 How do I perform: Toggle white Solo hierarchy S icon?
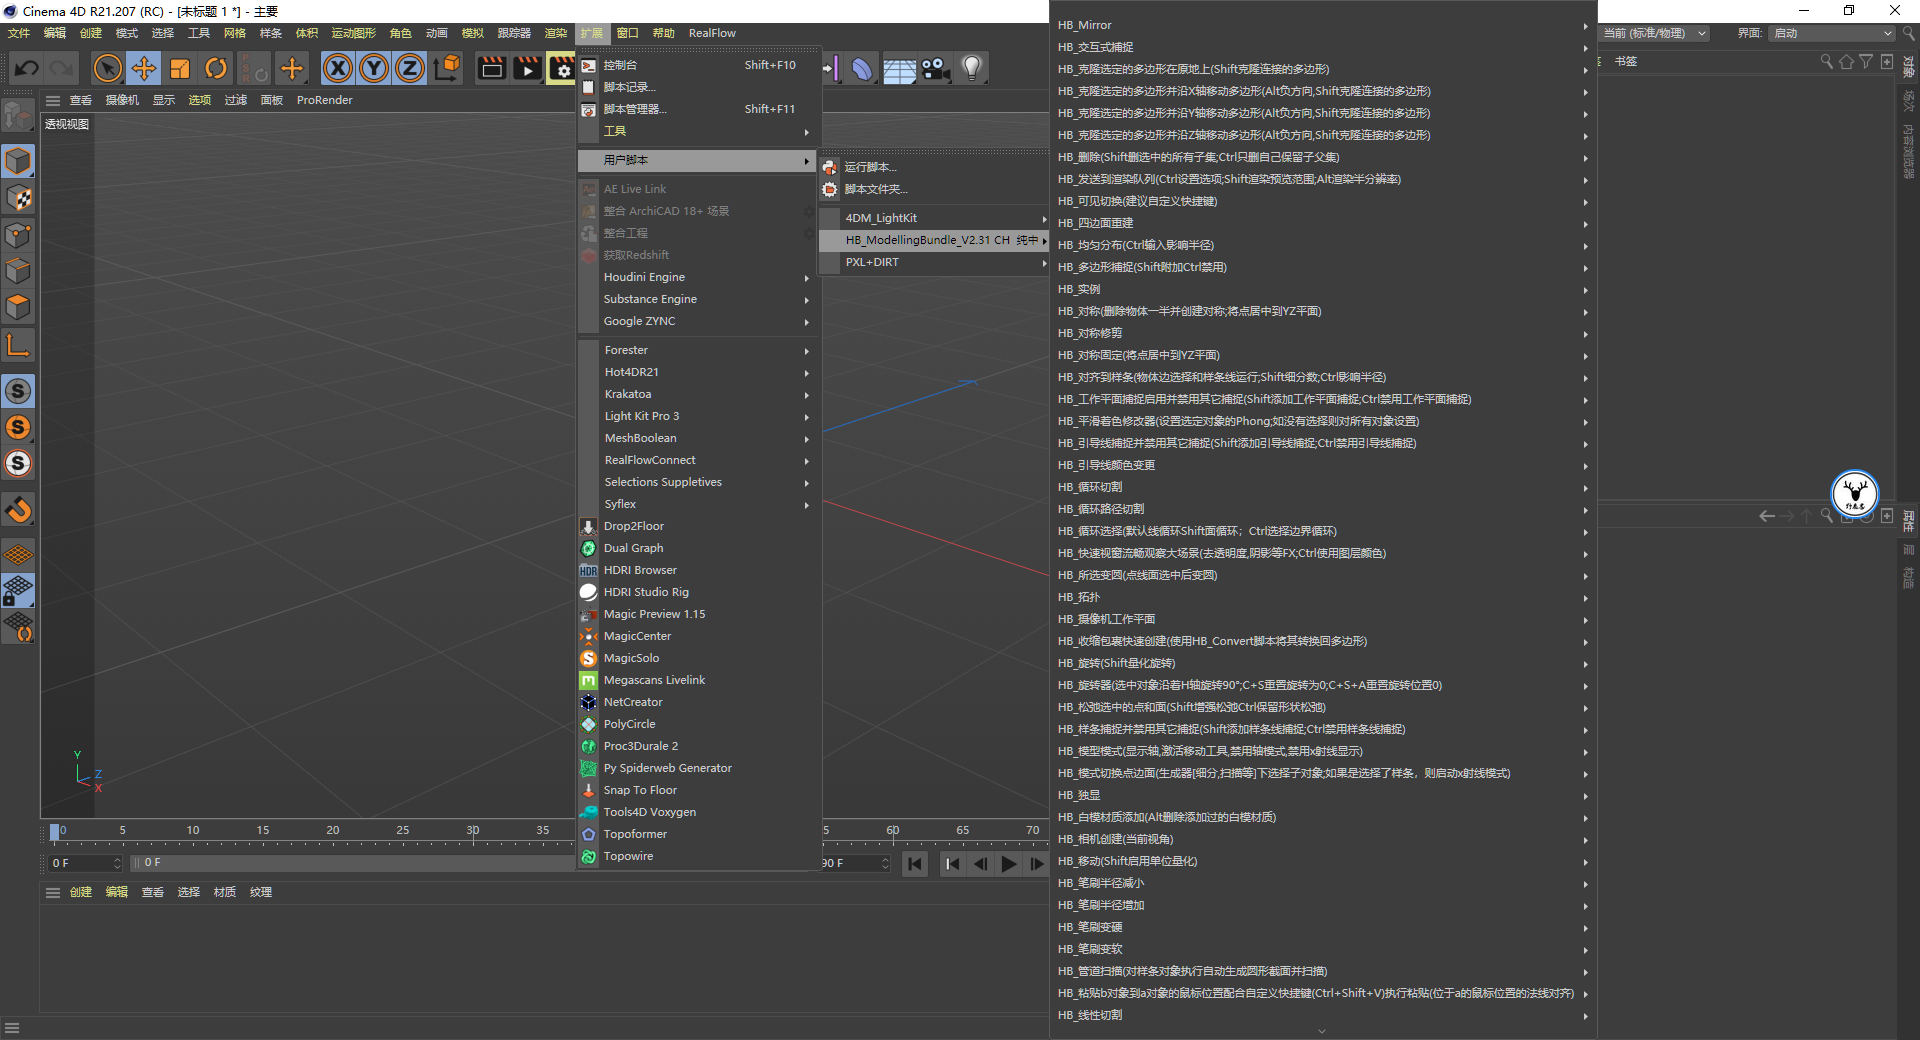click(x=18, y=463)
